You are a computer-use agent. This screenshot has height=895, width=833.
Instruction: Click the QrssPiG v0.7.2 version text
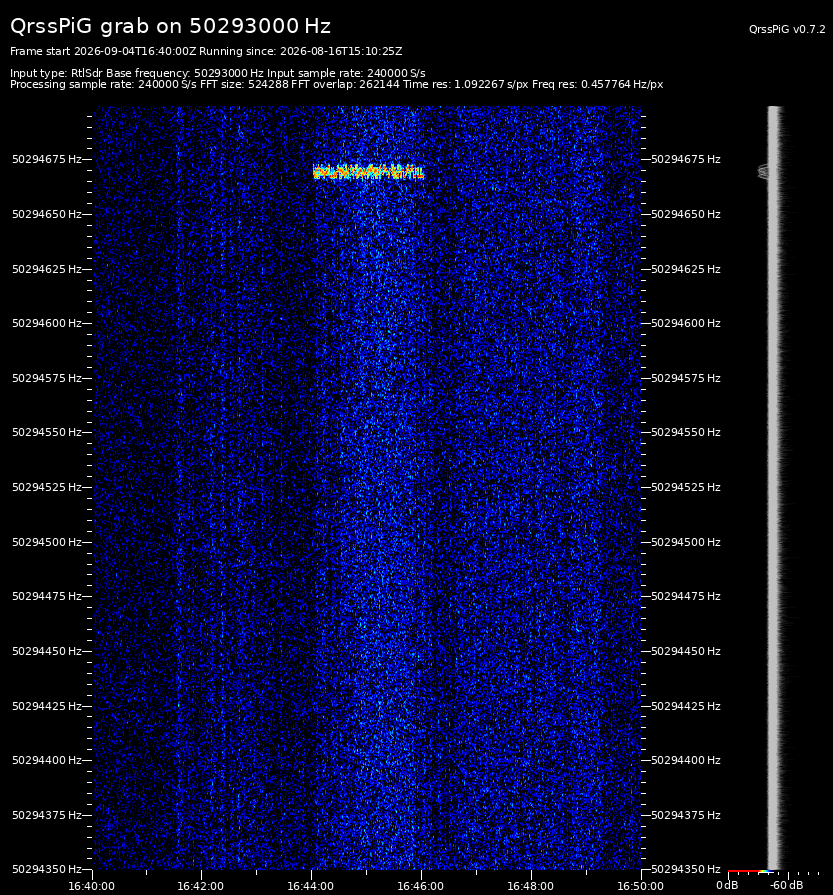[x=787, y=29]
